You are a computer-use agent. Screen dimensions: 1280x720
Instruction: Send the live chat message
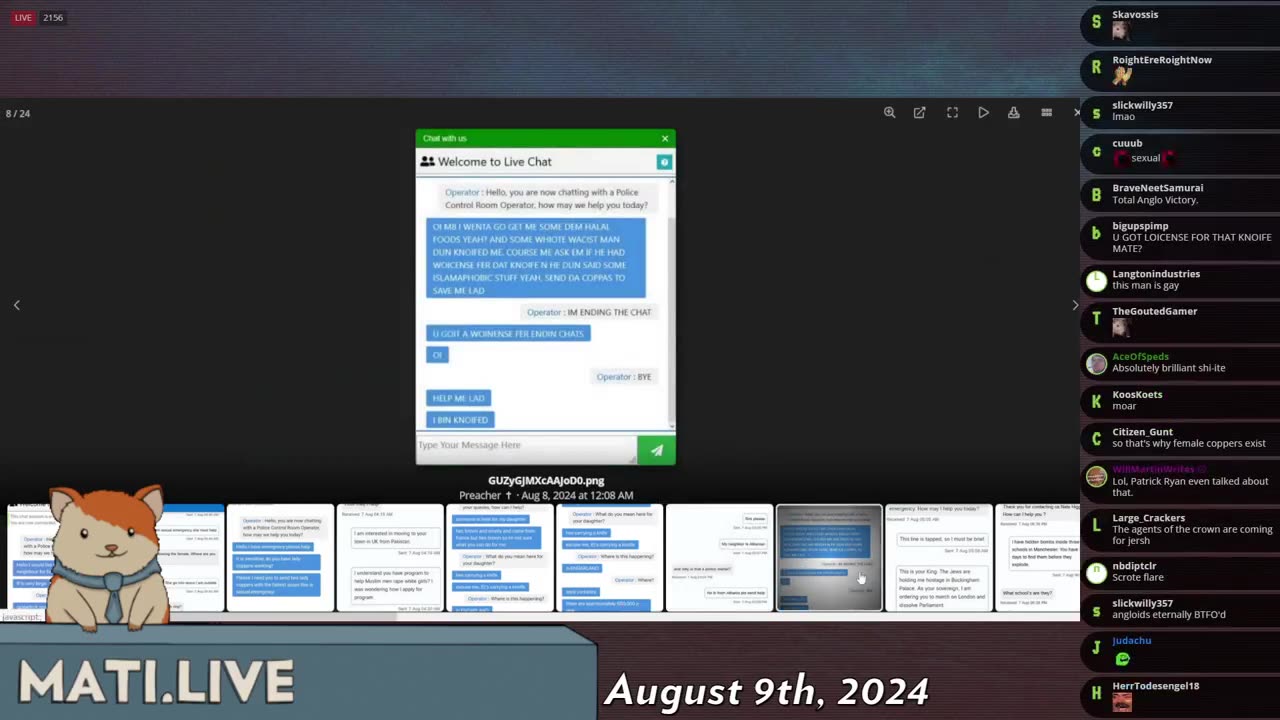pyautogui.click(x=656, y=451)
